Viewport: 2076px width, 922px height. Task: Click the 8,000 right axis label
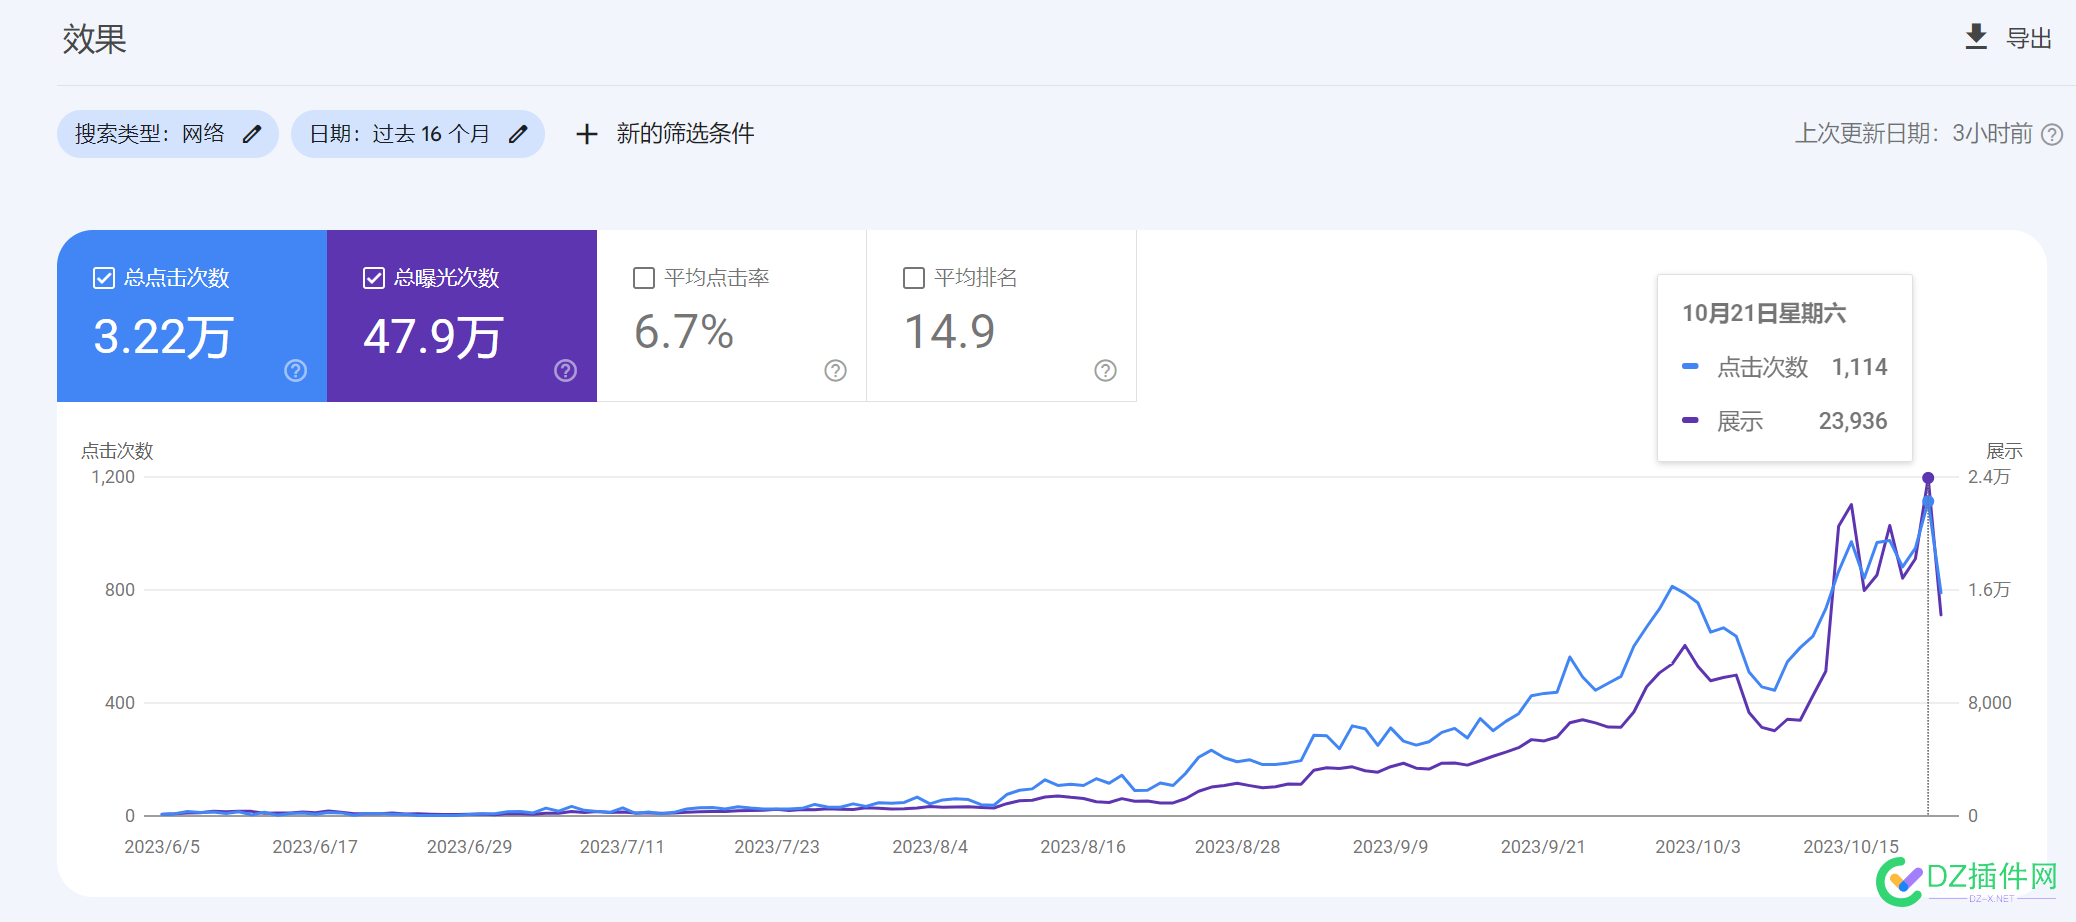click(x=1990, y=703)
